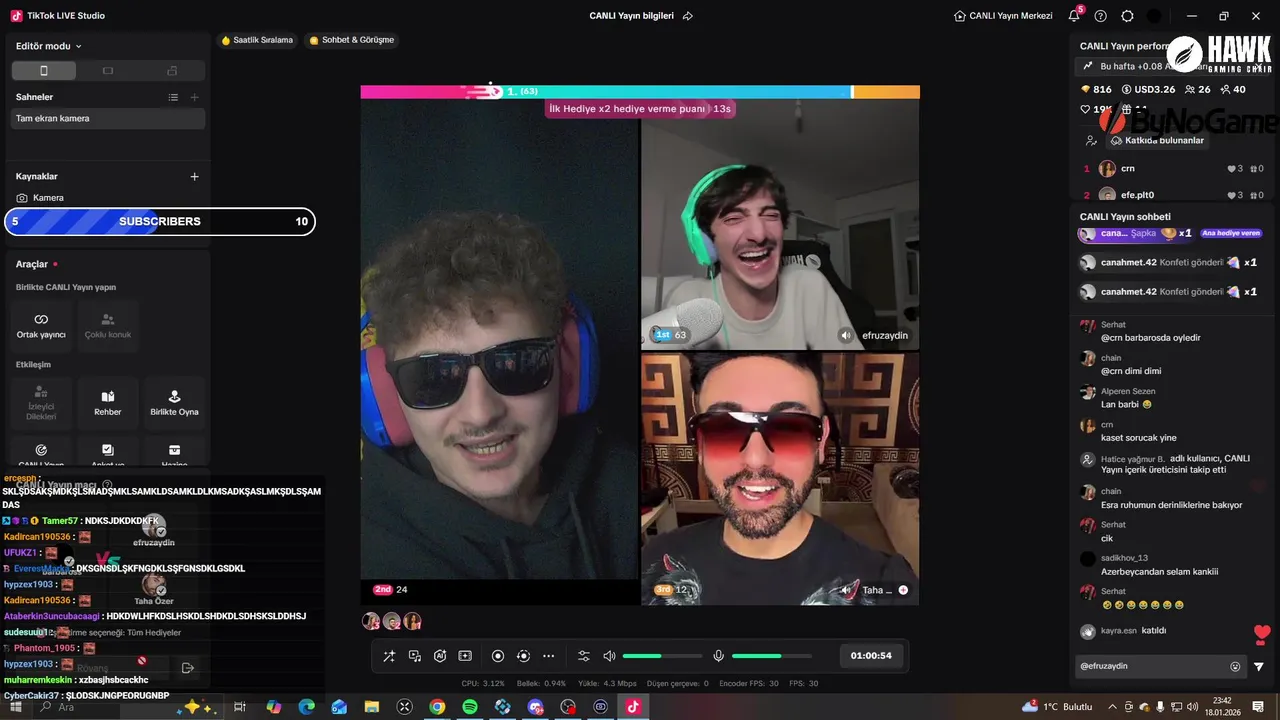Open the İzleyici Dilekleri tool
This screenshot has width=1280, height=720.
pyautogui.click(x=41, y=403)
